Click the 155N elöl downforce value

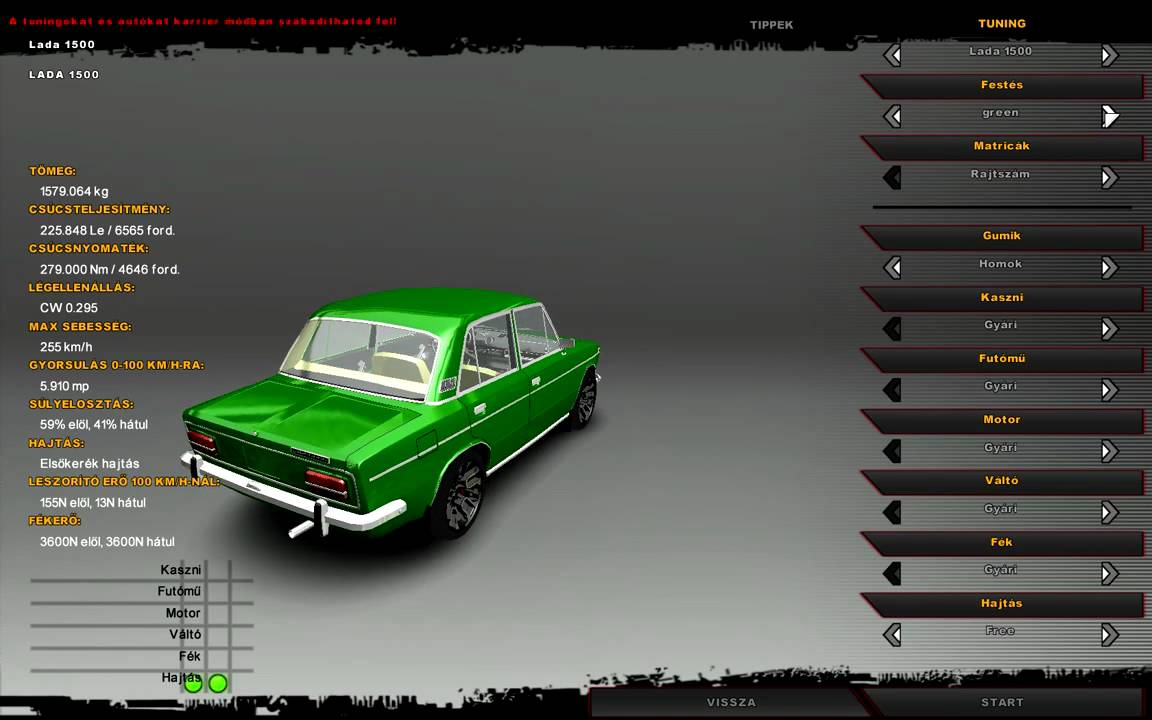(93, 503)
